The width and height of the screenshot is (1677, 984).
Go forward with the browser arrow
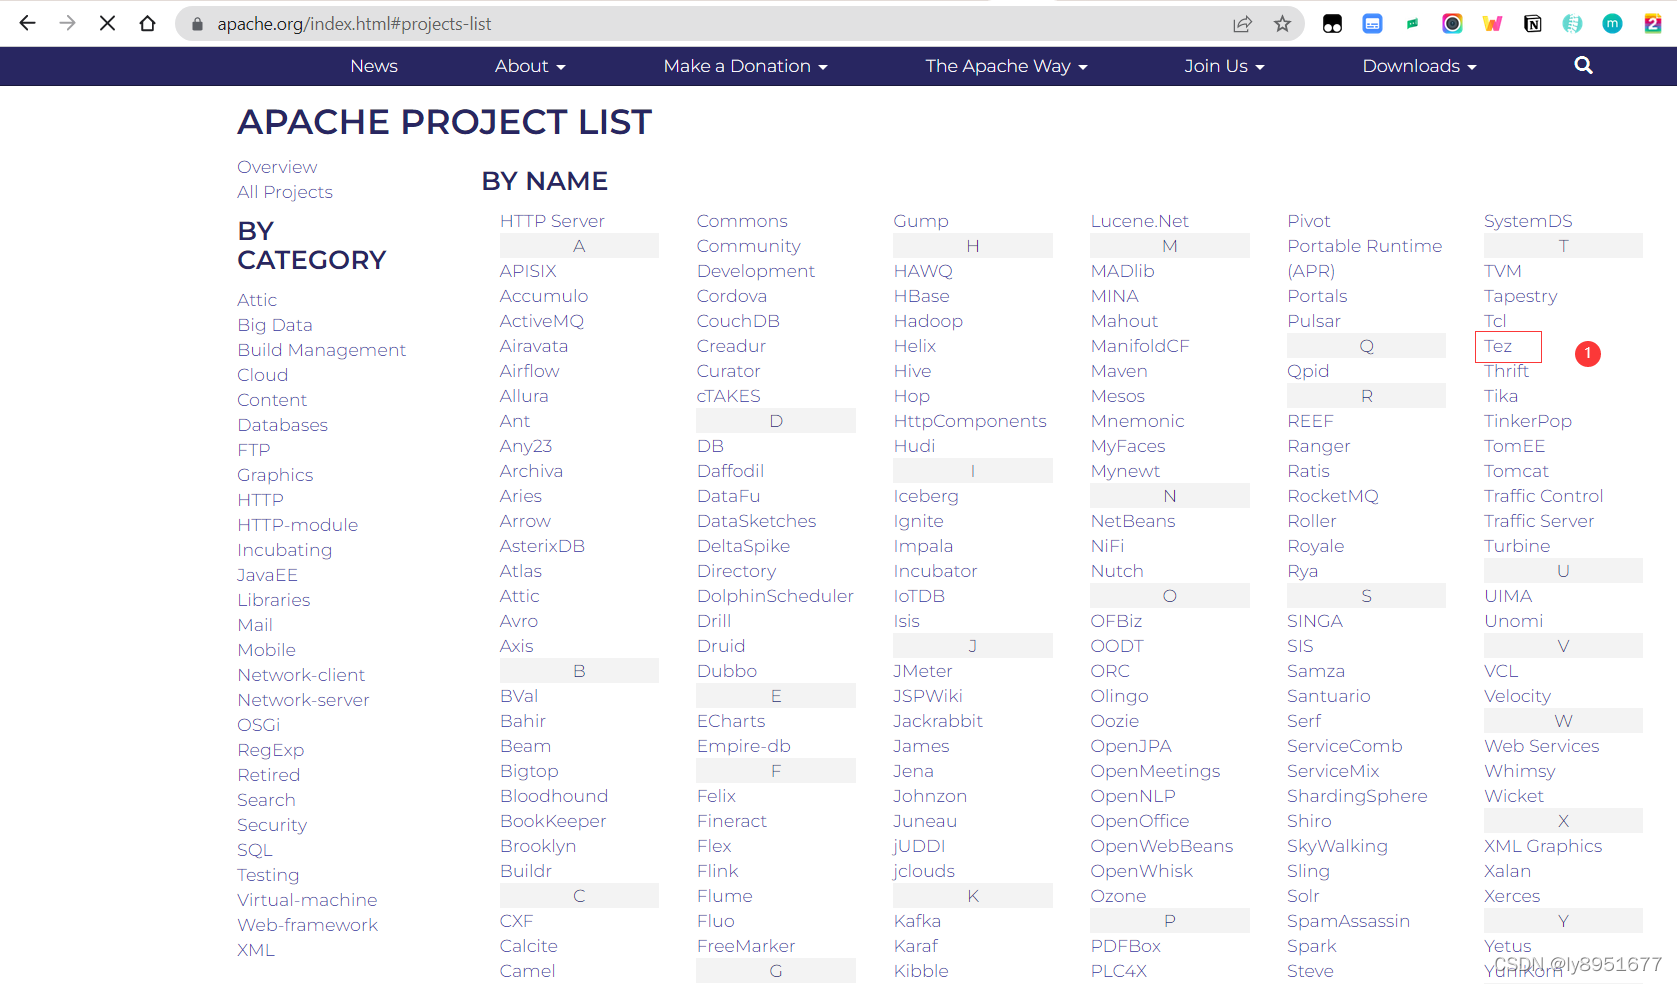[x=67, y=23]
